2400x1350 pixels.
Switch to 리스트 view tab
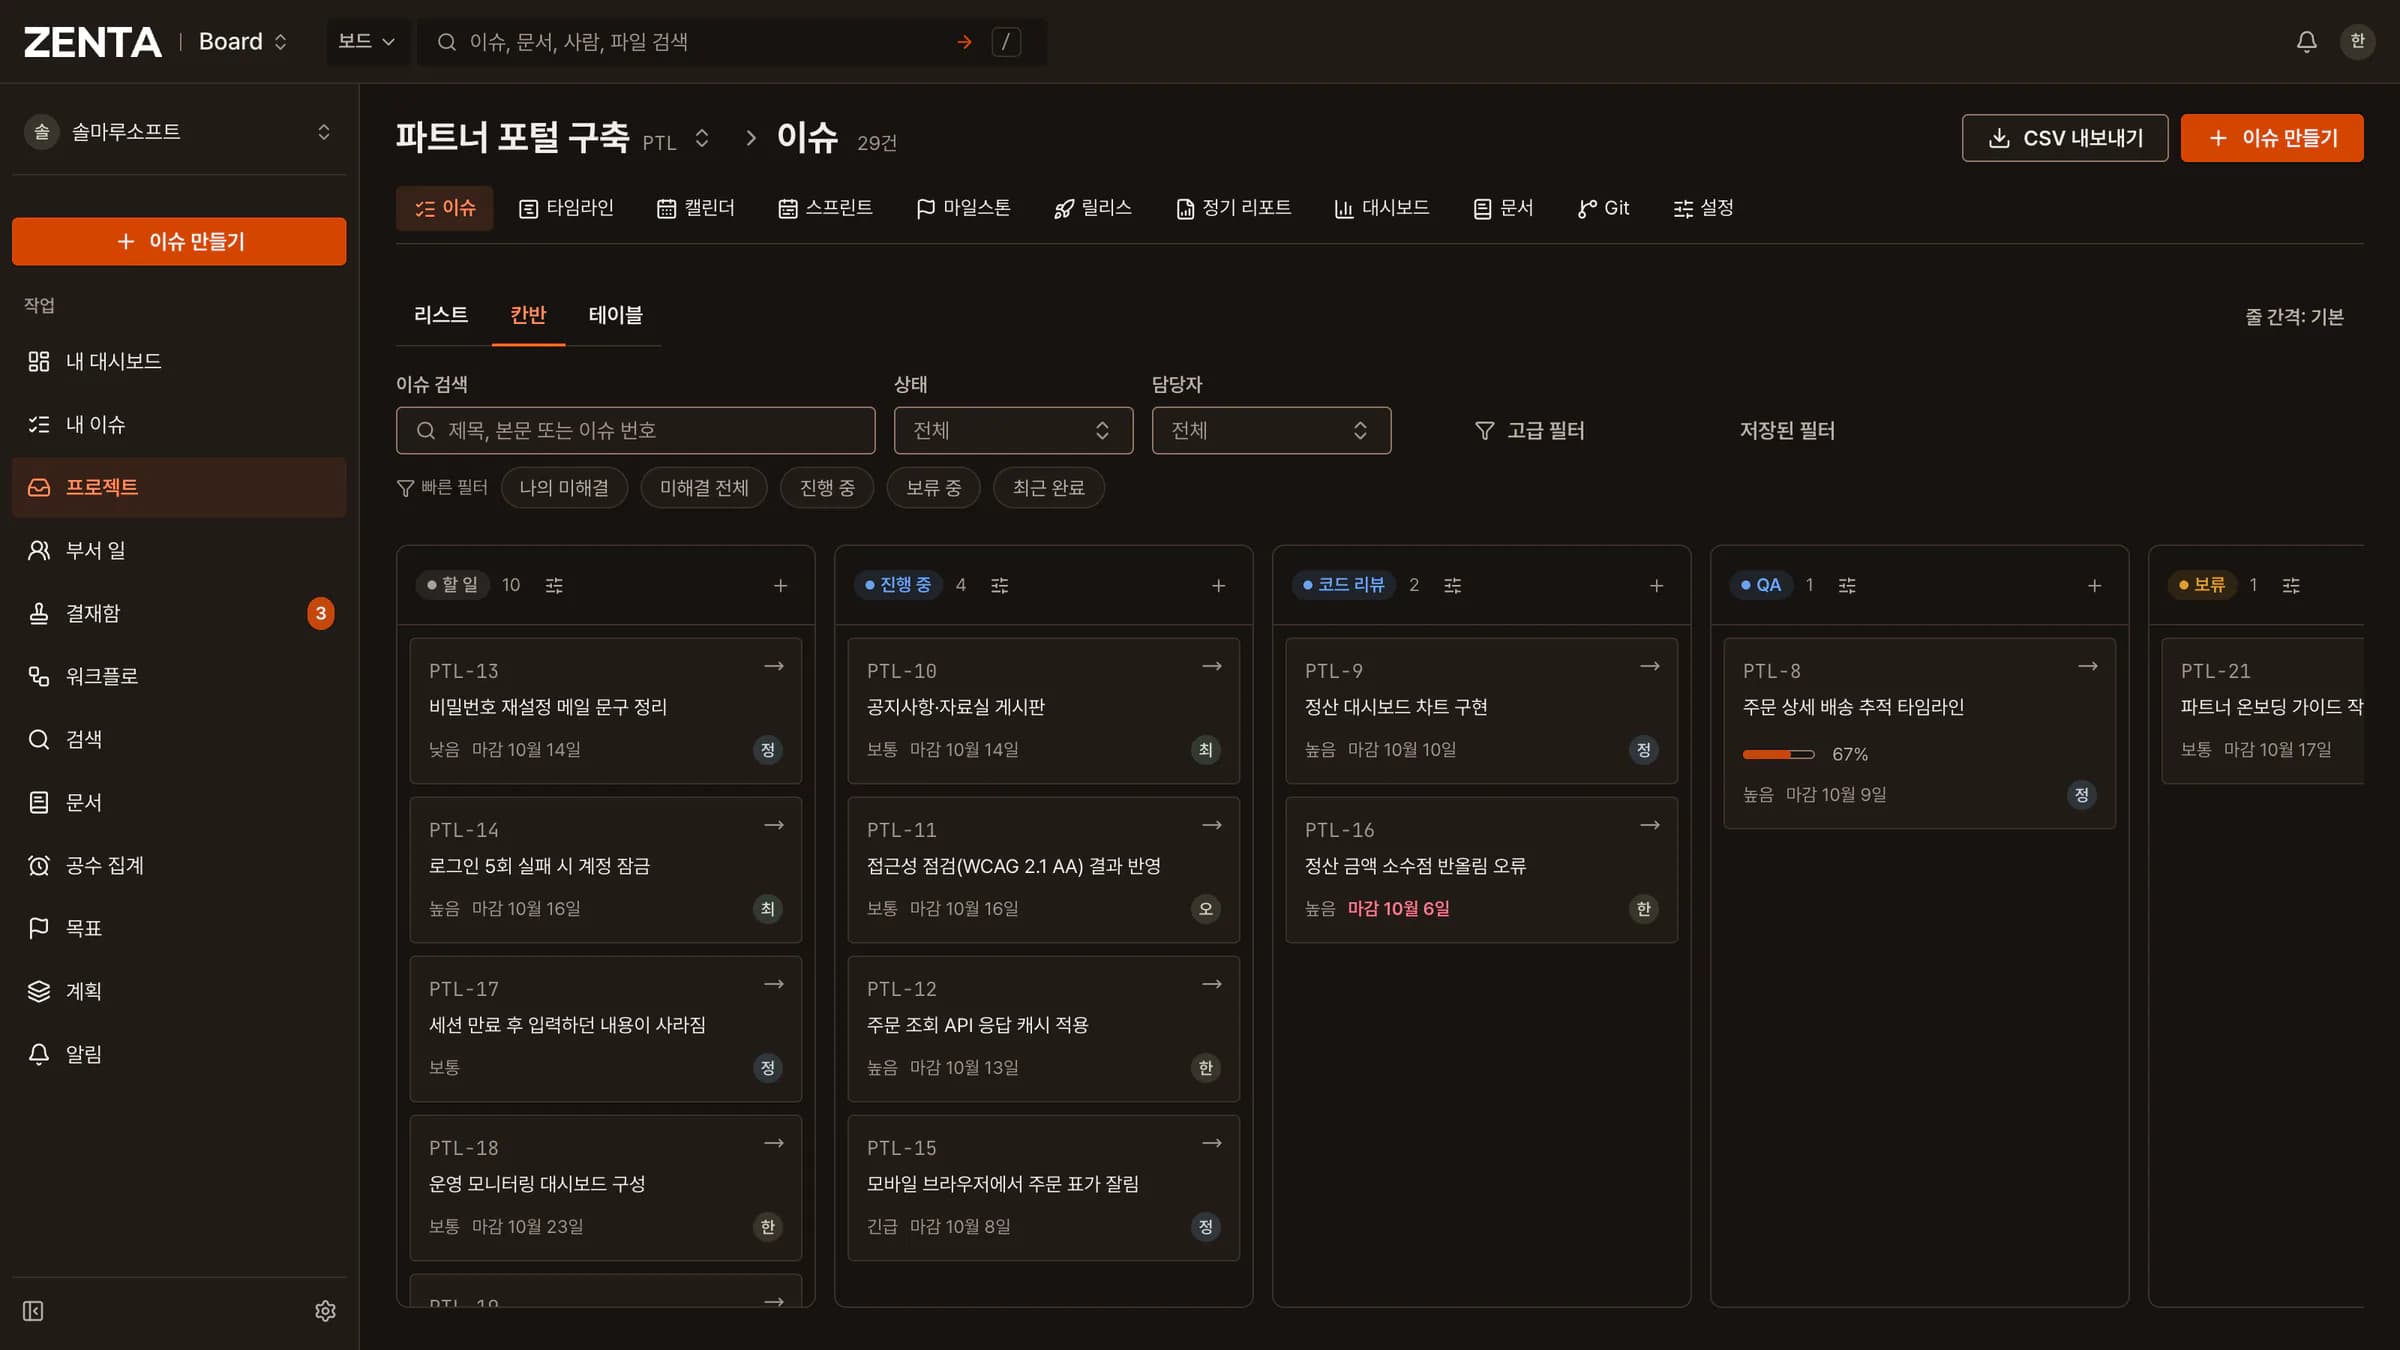[441, 315]
